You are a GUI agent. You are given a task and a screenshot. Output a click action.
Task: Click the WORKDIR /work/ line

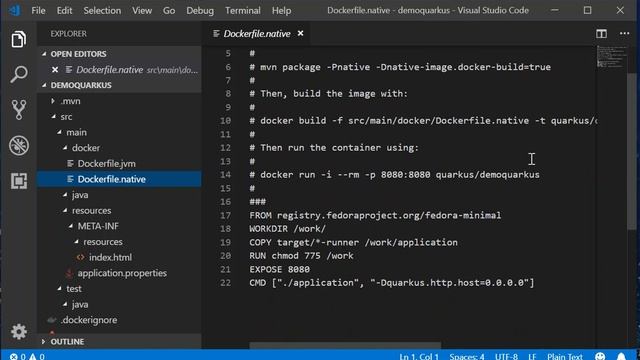pyautogui.click(x=287, y=229)
